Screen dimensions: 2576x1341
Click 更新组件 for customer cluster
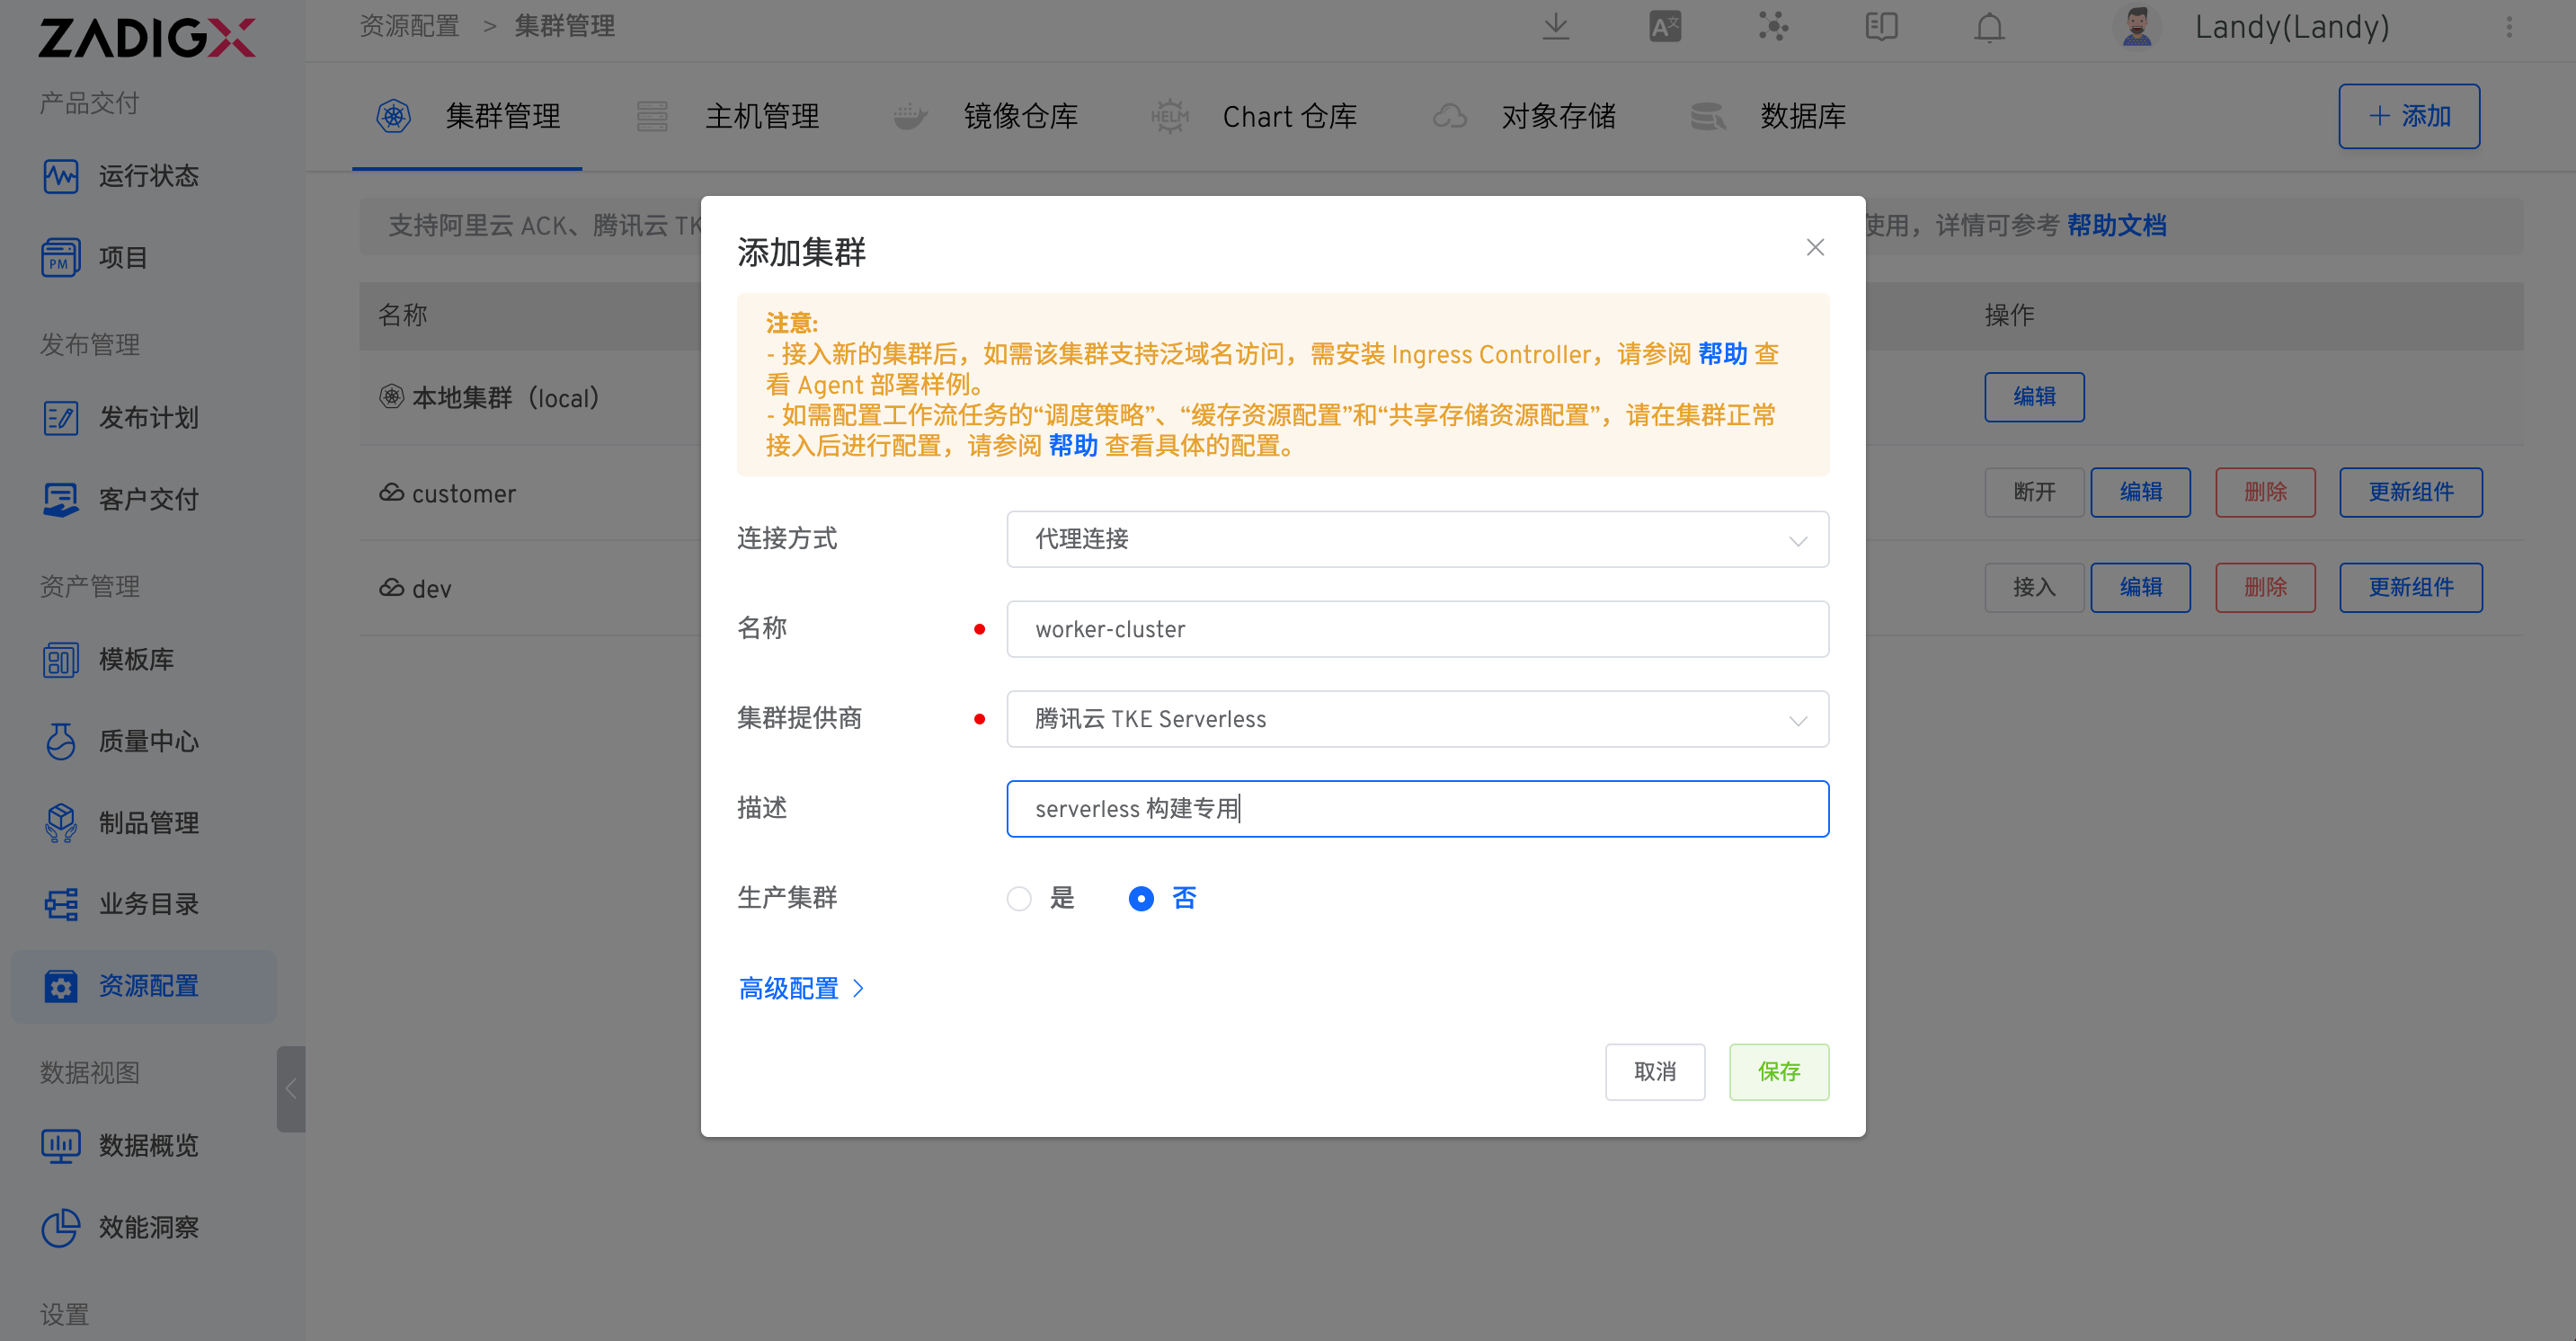click(2411, 492)
